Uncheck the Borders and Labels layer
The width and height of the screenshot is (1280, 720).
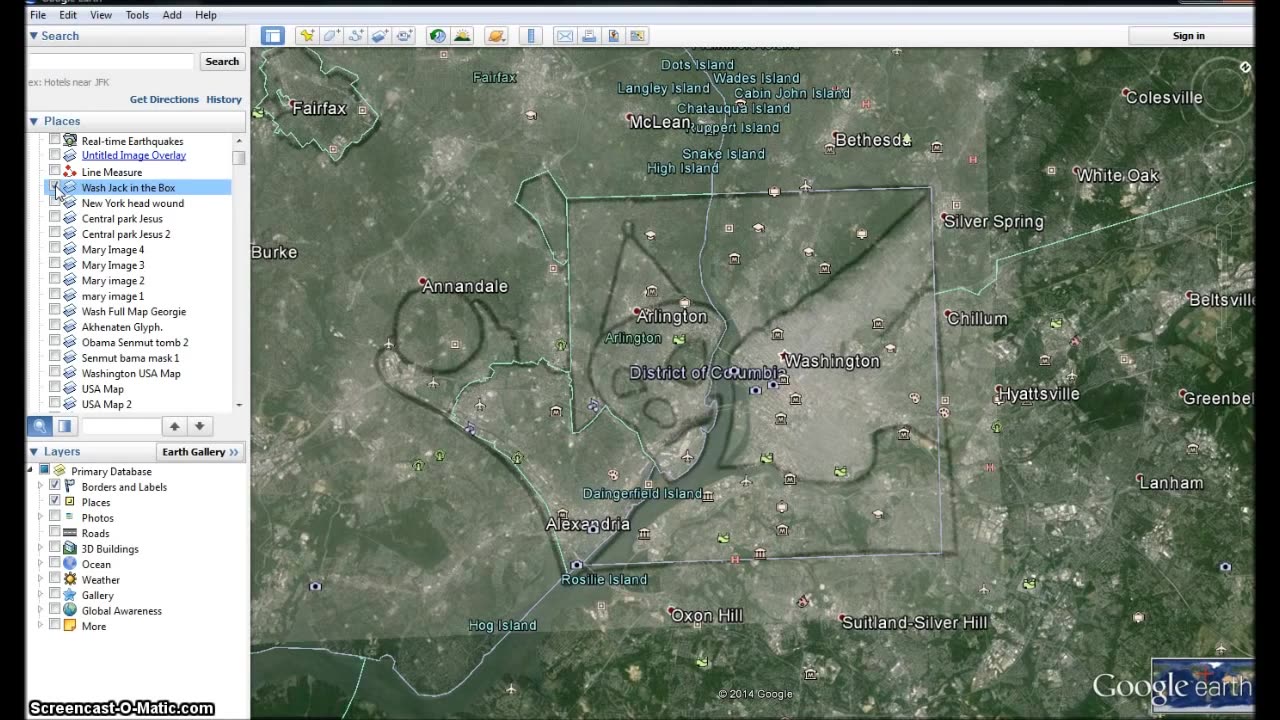pyautogui.click(x=55, y=486)
